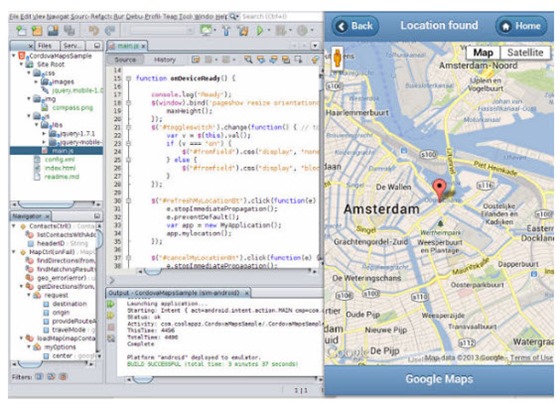Click the Open Project toolbar icon

point(53,31)
